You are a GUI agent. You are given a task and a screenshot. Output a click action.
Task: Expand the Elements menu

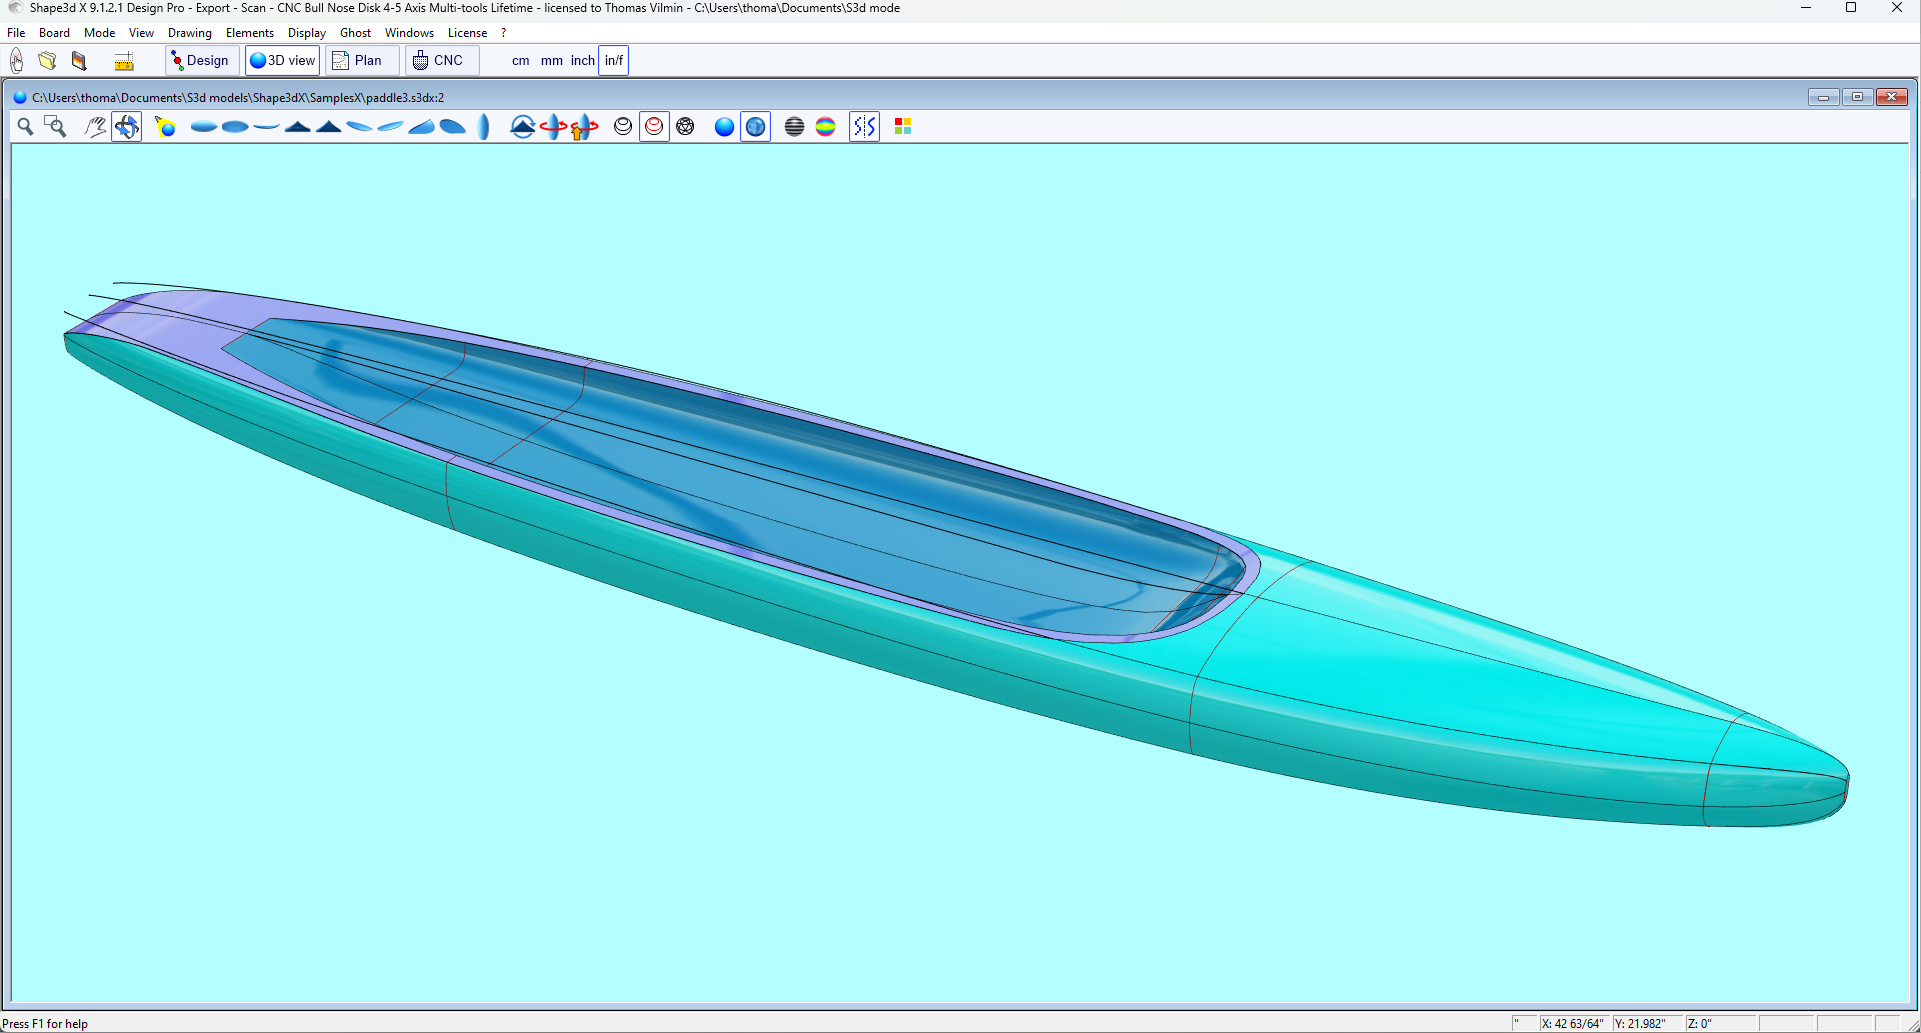[249, 33]
